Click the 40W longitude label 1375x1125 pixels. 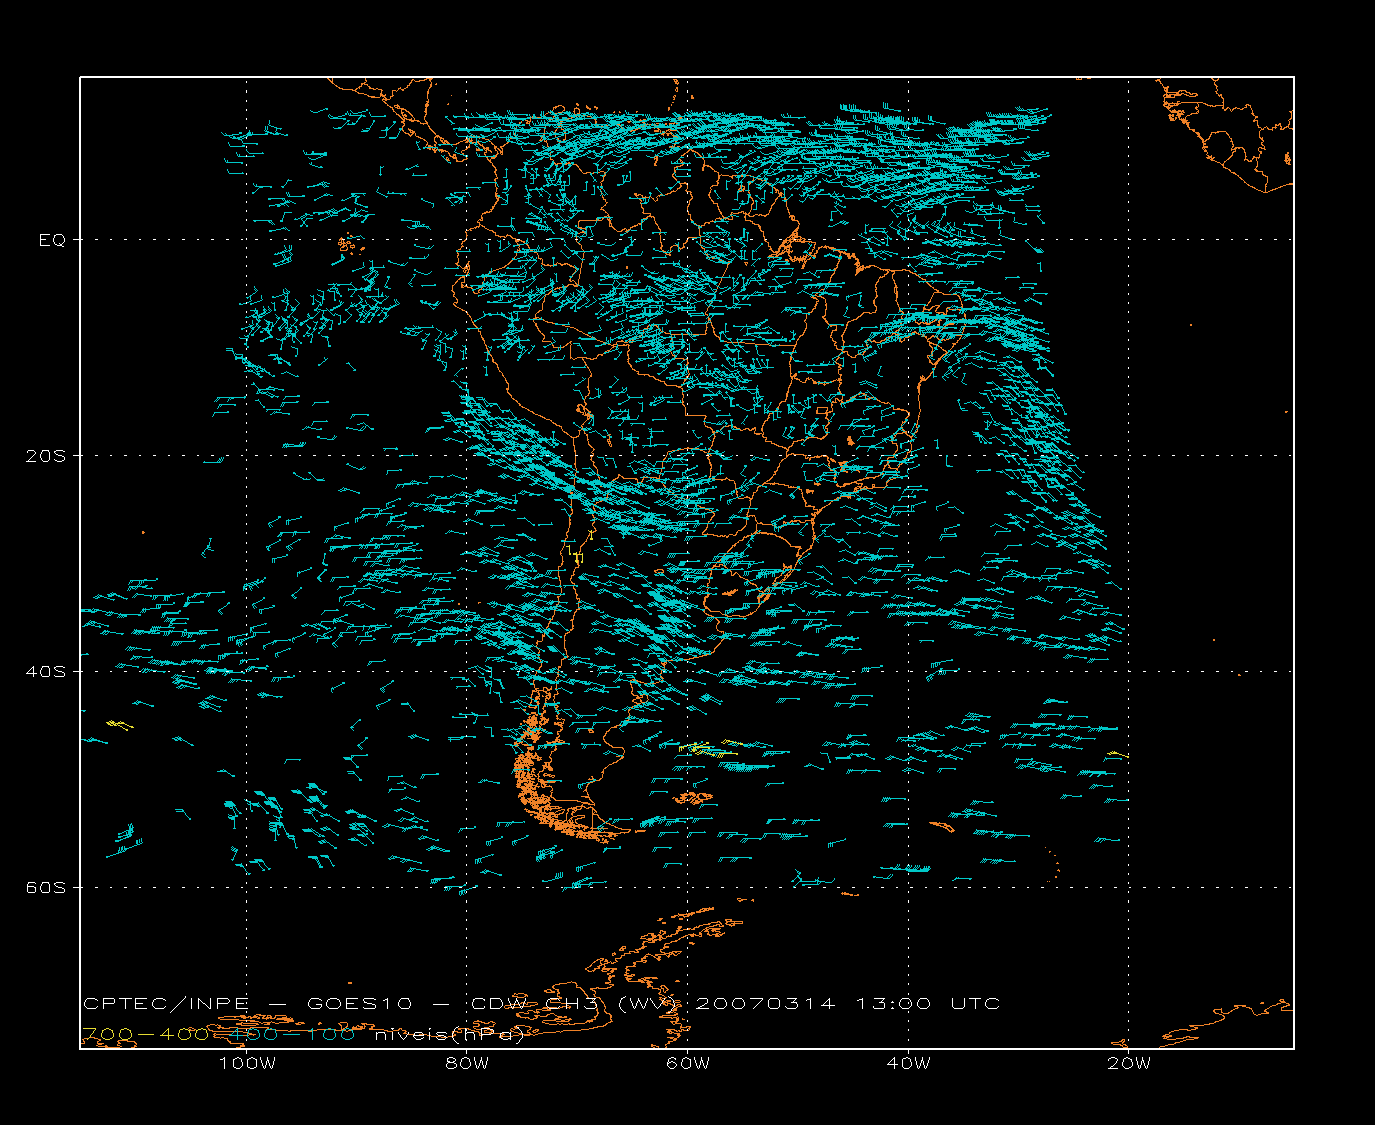(x=908, y=1063)
